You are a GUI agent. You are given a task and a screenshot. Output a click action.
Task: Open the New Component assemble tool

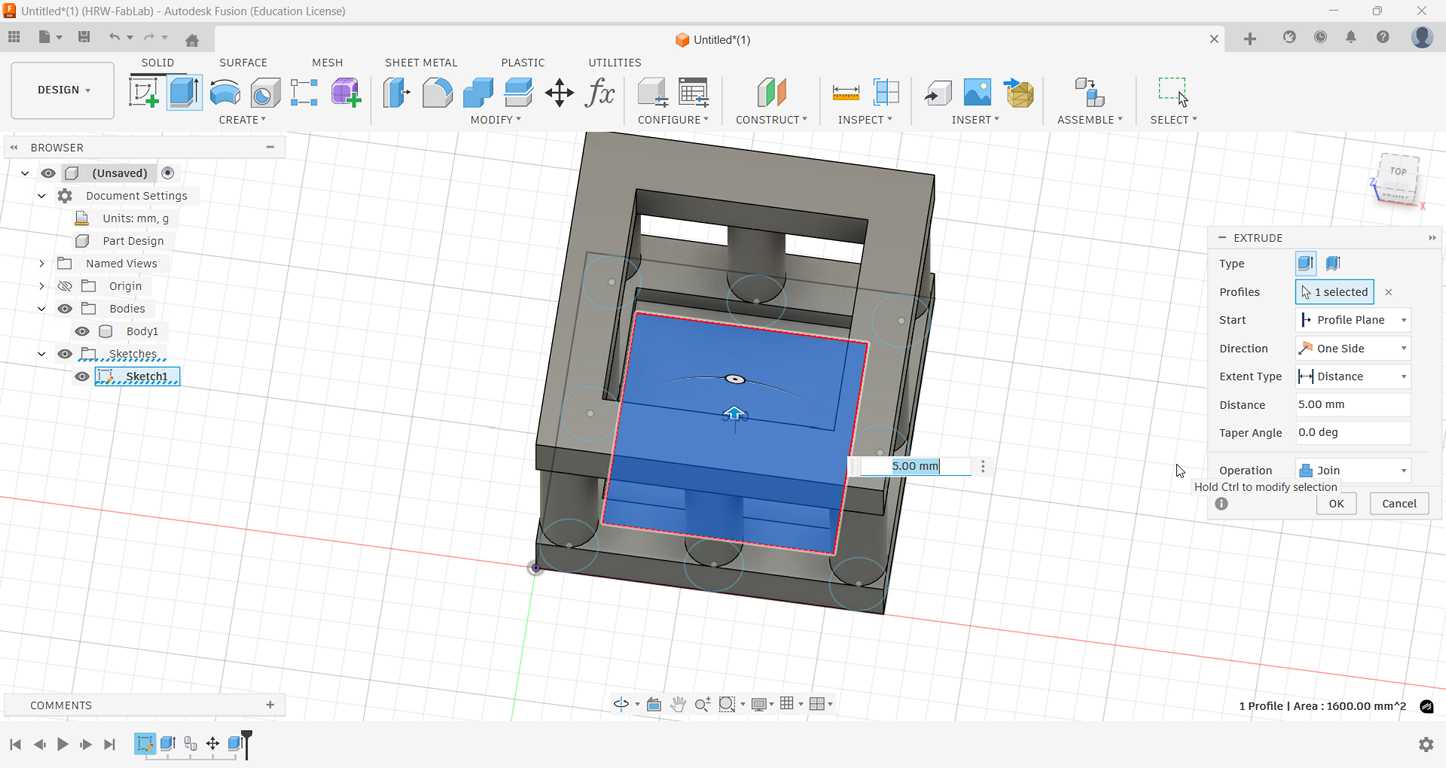click(x=1089, y=93)
